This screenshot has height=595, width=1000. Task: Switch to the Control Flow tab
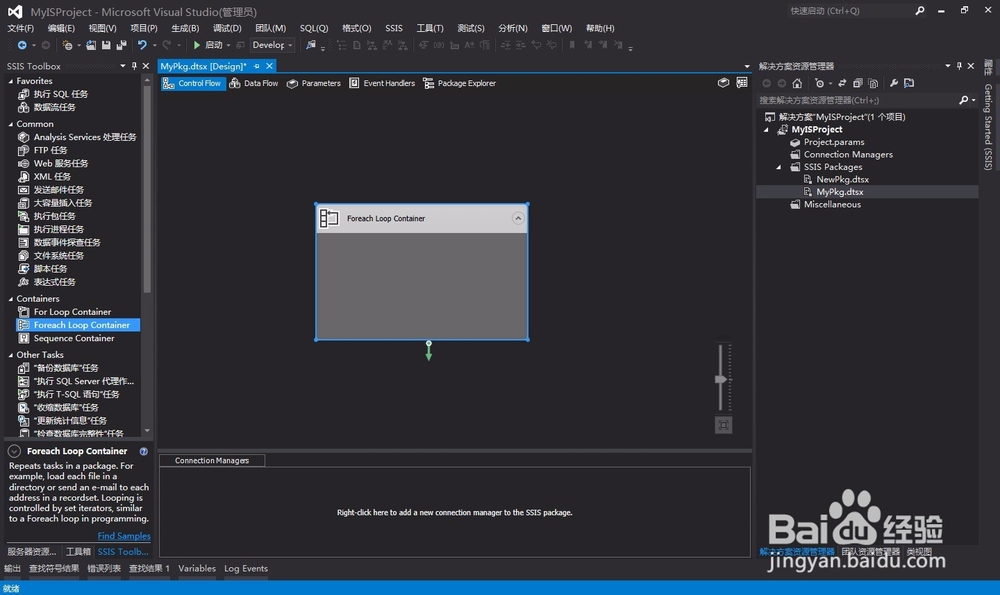coord(193,83)
